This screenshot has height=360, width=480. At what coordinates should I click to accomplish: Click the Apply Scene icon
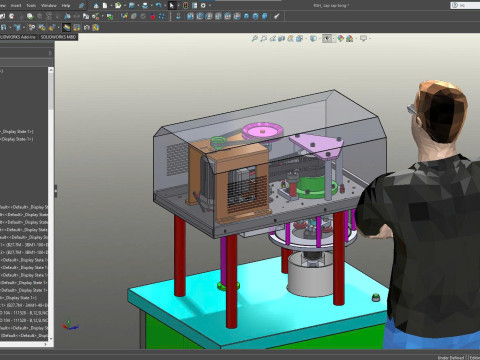pyautogui.click(x=349, y=38)
